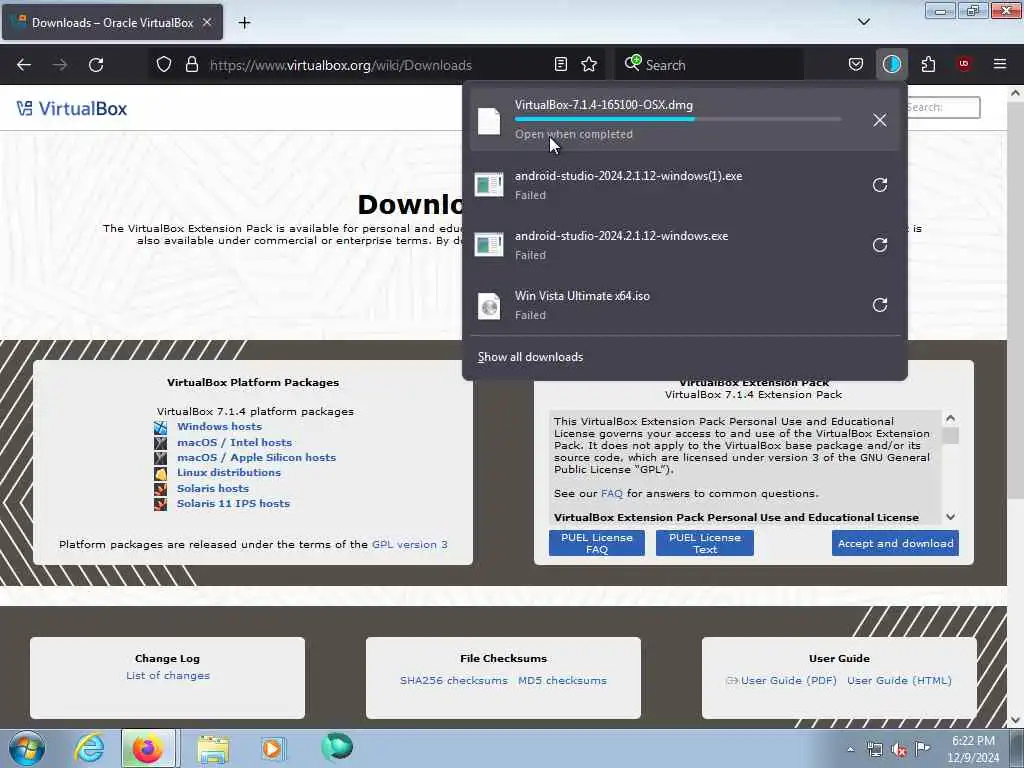
Task: Open the Linux distributions link
Action: coord(229,472)
